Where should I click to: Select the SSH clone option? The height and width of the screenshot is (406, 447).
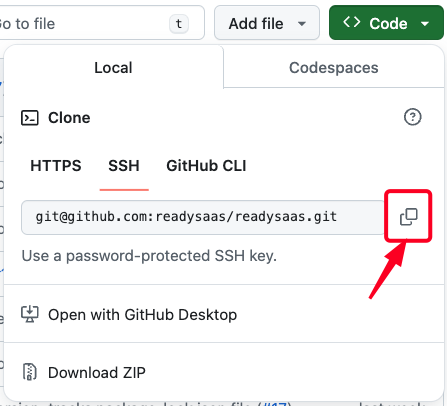pos(124,166)
